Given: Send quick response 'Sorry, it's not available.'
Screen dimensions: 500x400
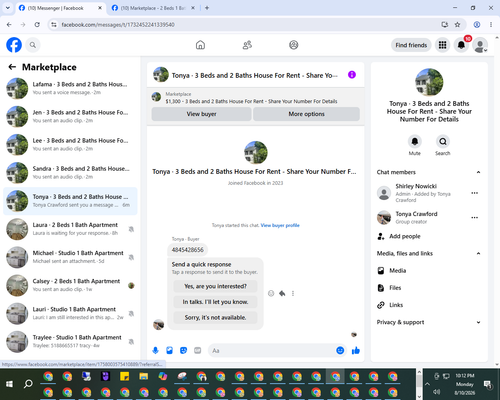Looking at the screenshot, I should pos(215,318).
